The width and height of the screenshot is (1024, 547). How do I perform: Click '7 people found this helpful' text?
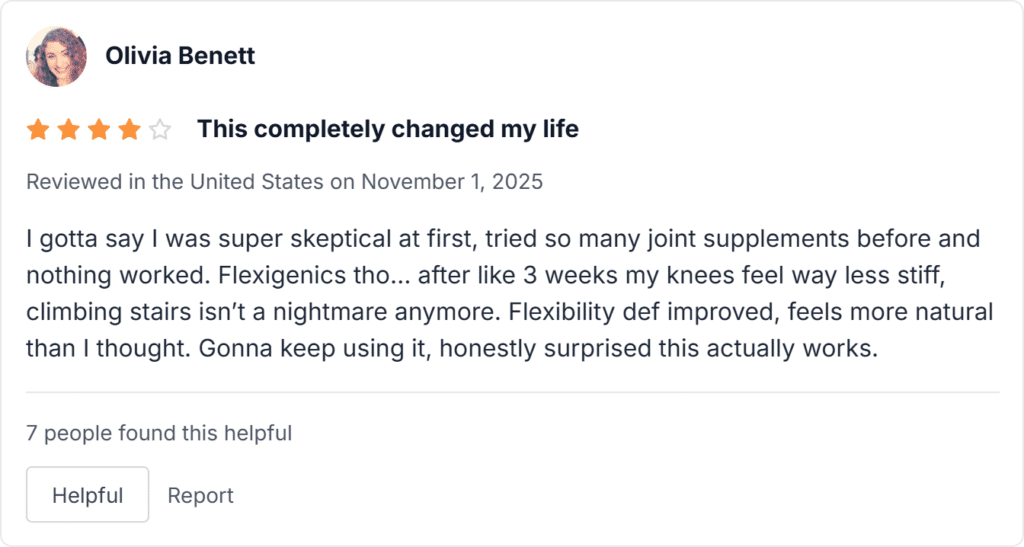pyautogui.click(x=159, y=433)
